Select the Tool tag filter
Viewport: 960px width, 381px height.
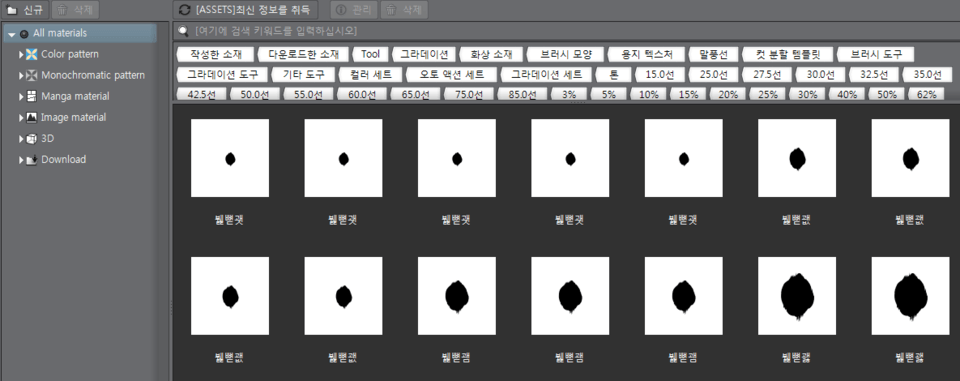click(369, 55)
